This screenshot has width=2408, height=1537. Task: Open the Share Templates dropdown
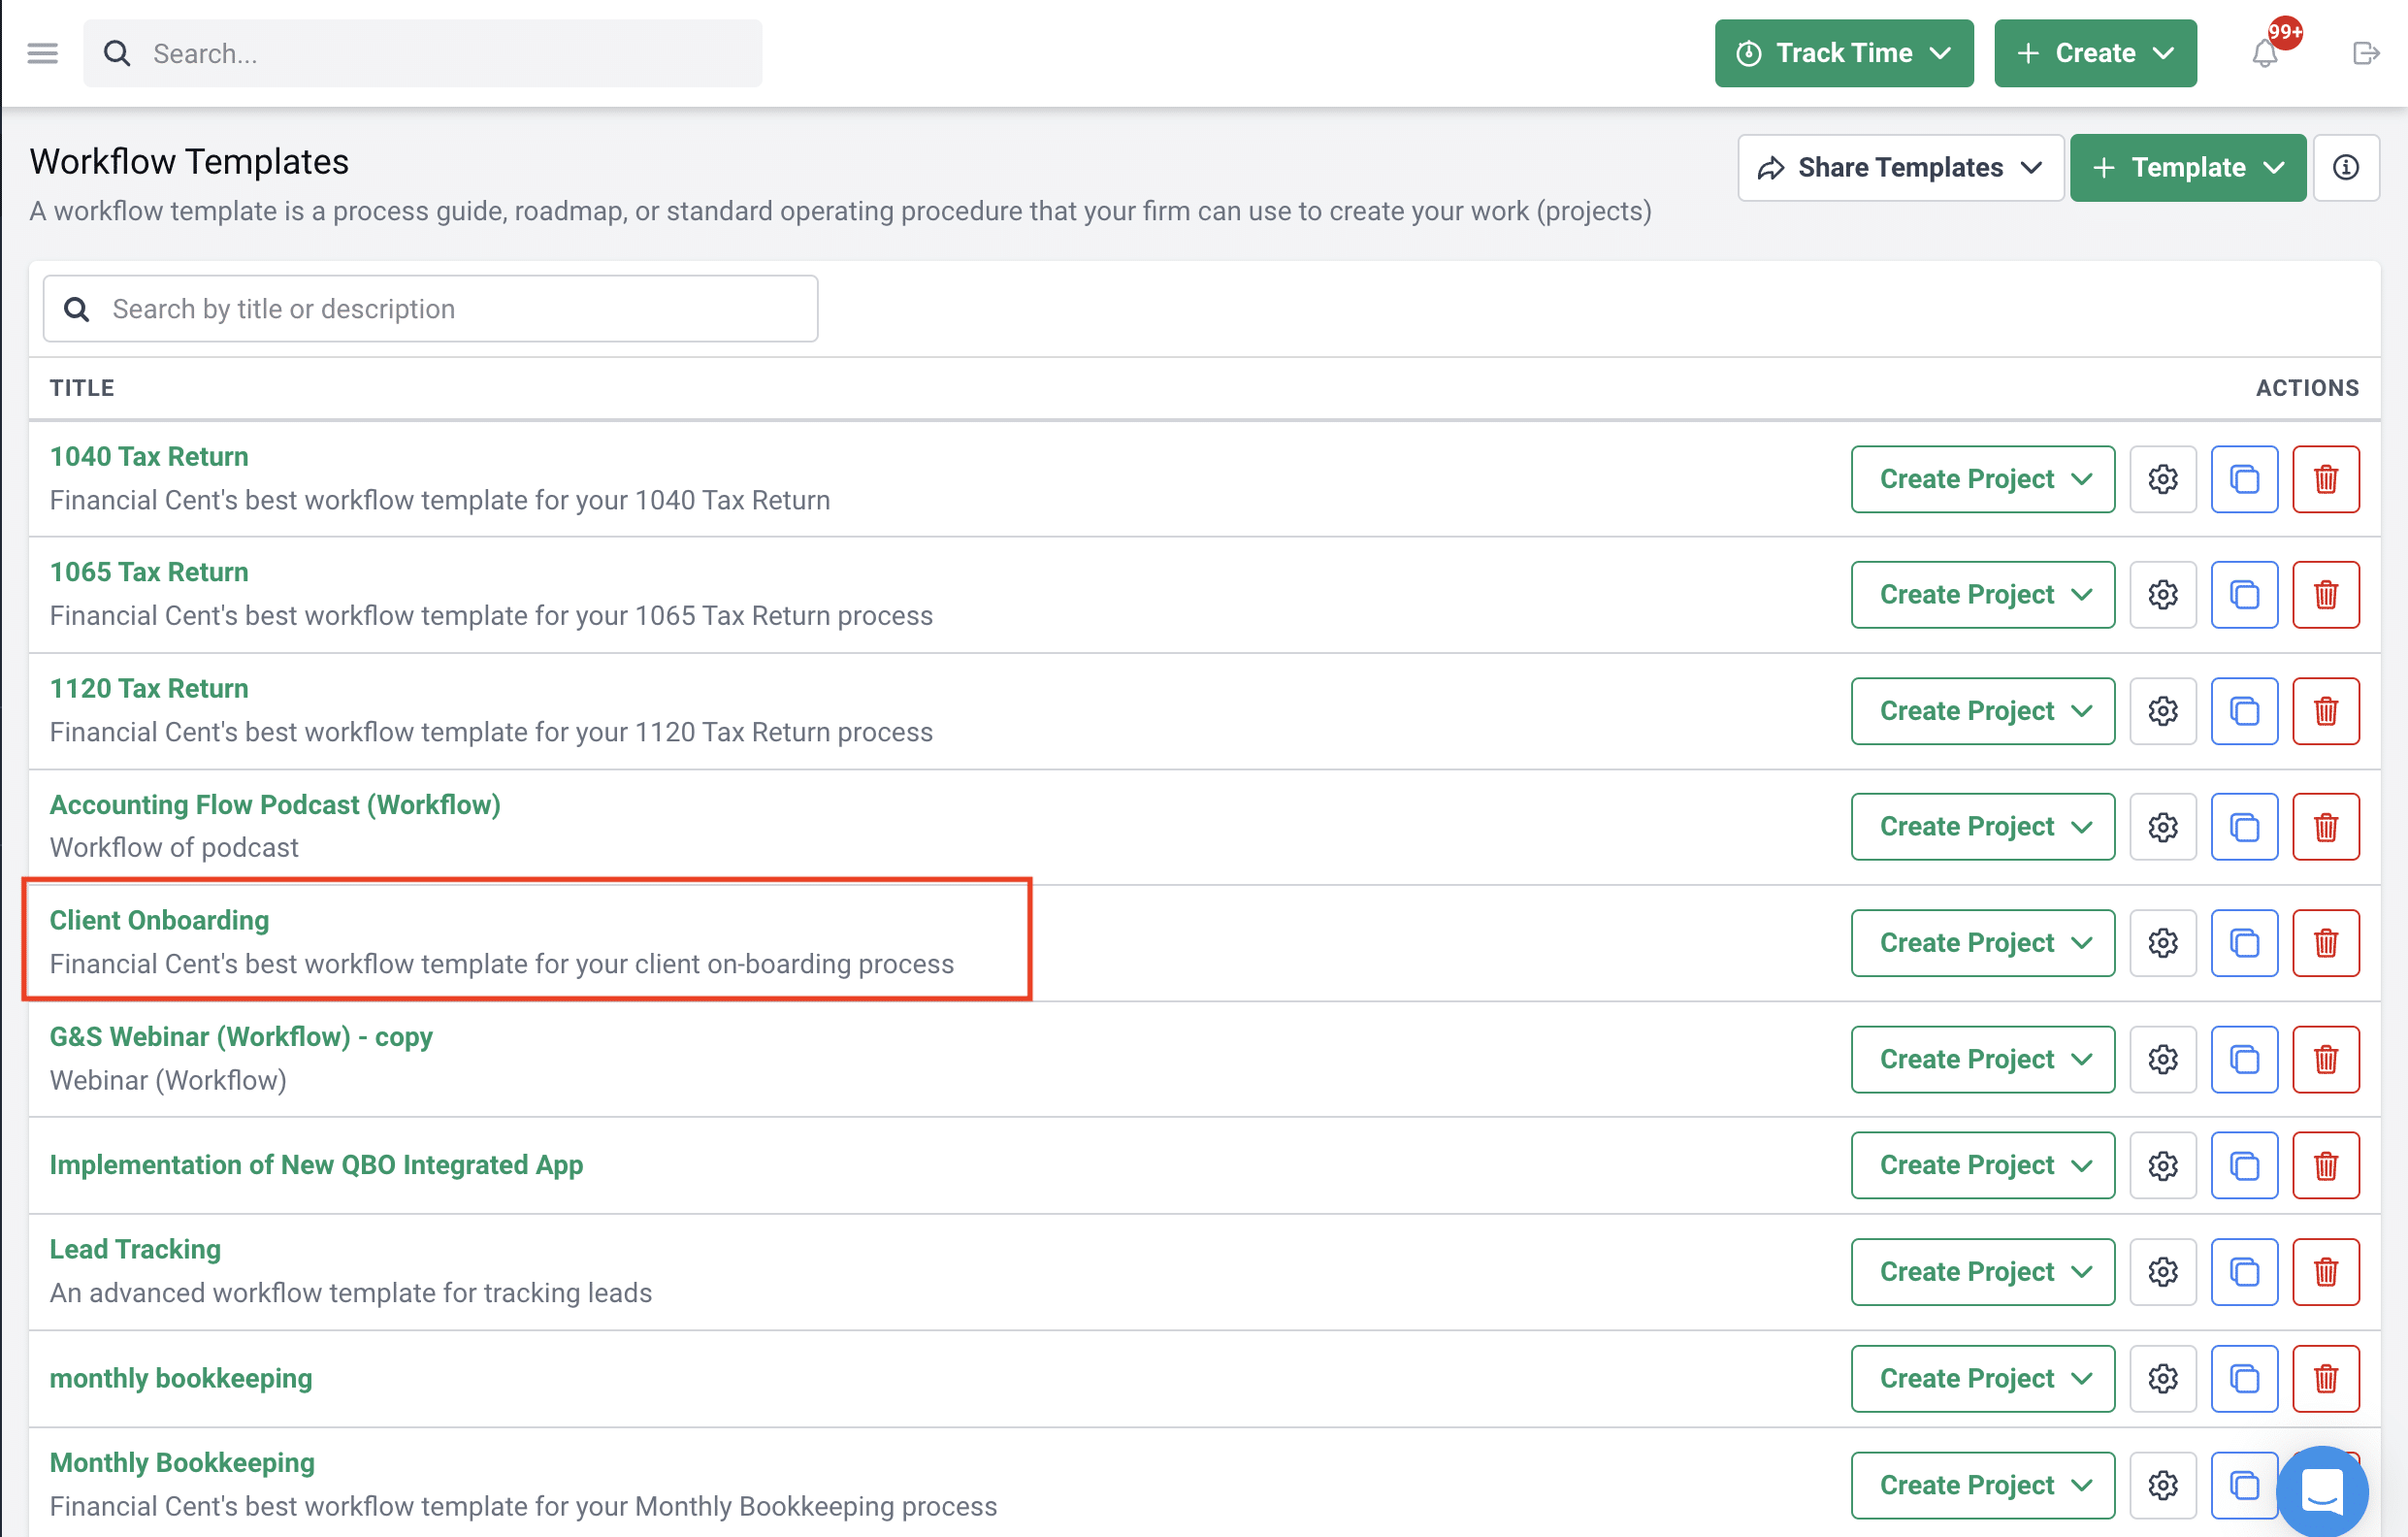tap(1900, 167)
